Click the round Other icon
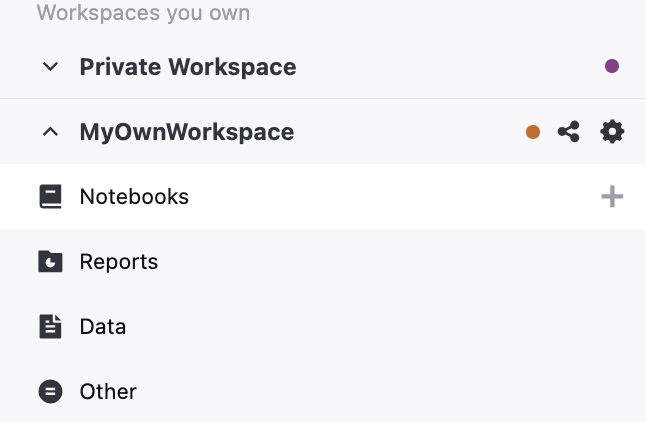Screen dimensions: 646x422 click(x=50, y=392)
